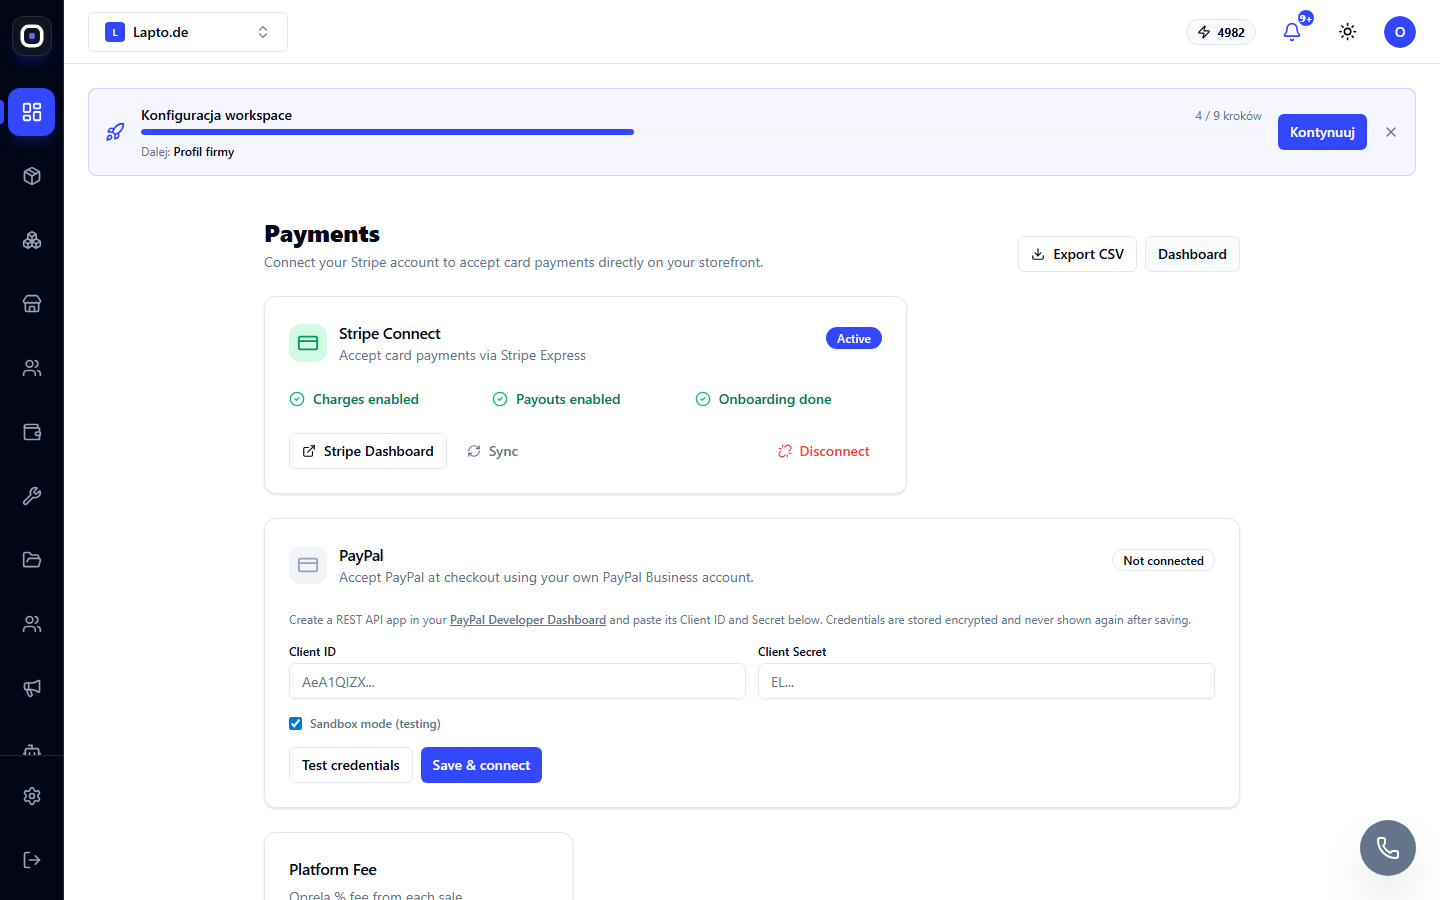The width and height of the screenshot is (1440, 900).
Task: Open the folder icon in sidebar
Action: 32,560
